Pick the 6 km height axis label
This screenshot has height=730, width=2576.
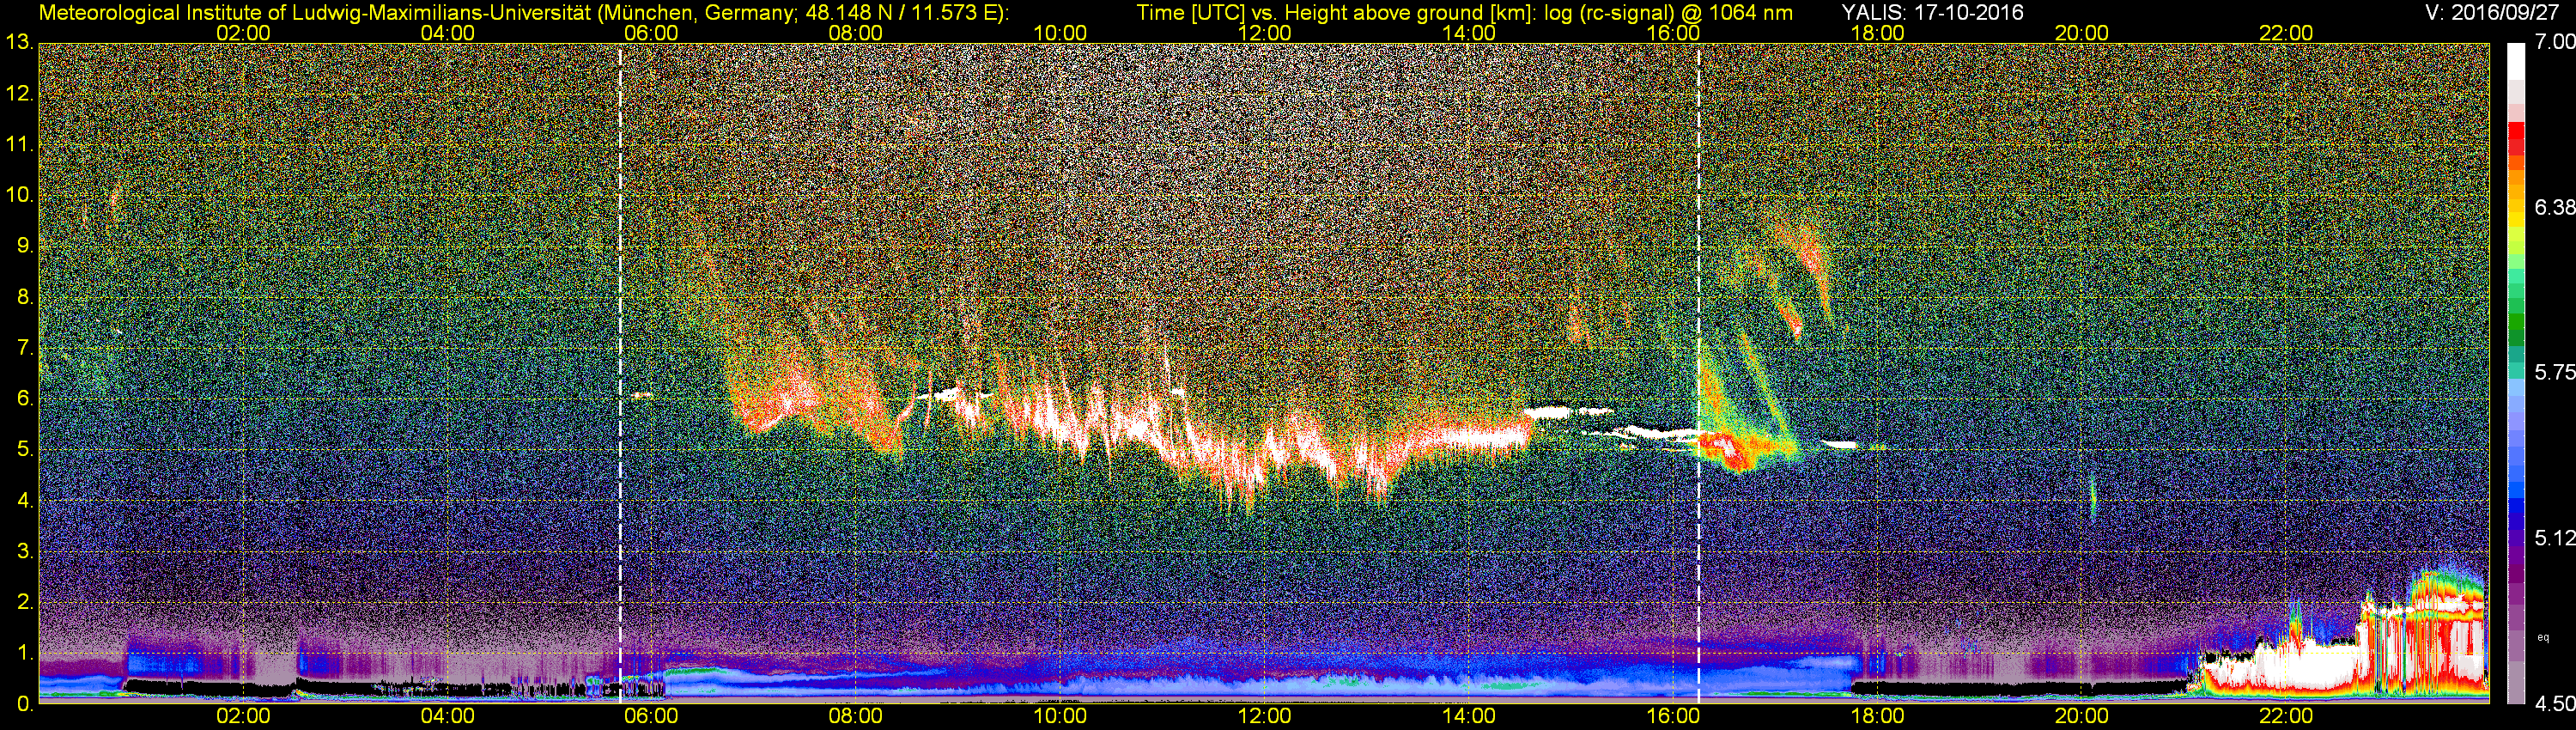(x=24, y=399)
